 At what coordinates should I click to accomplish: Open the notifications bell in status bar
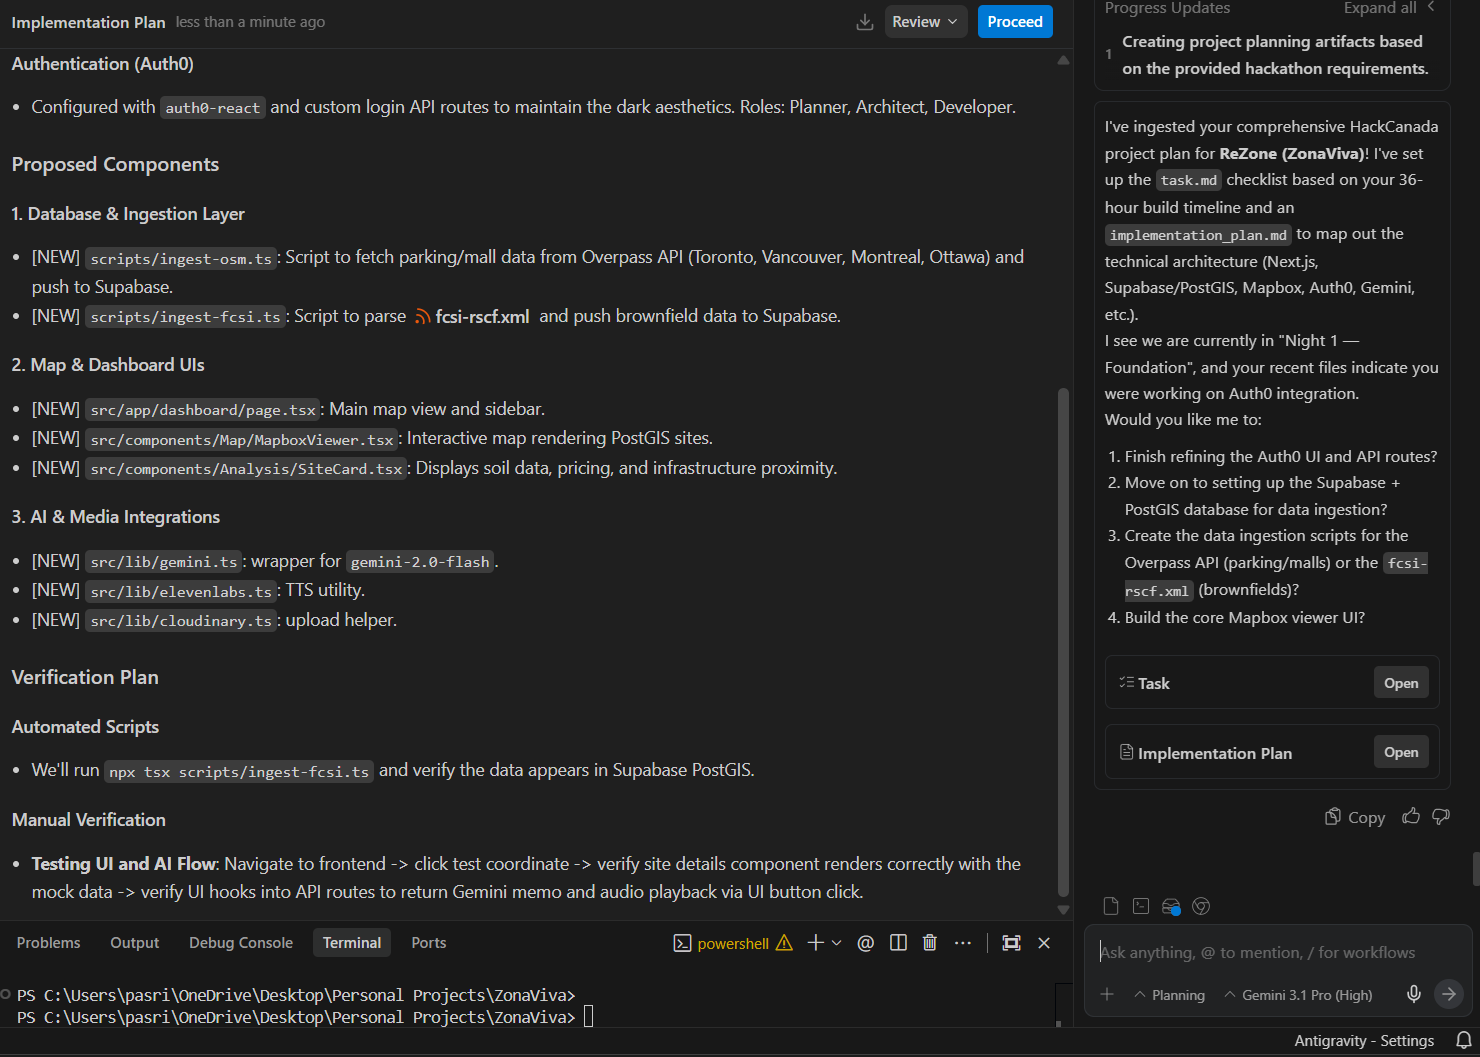1463,1040
